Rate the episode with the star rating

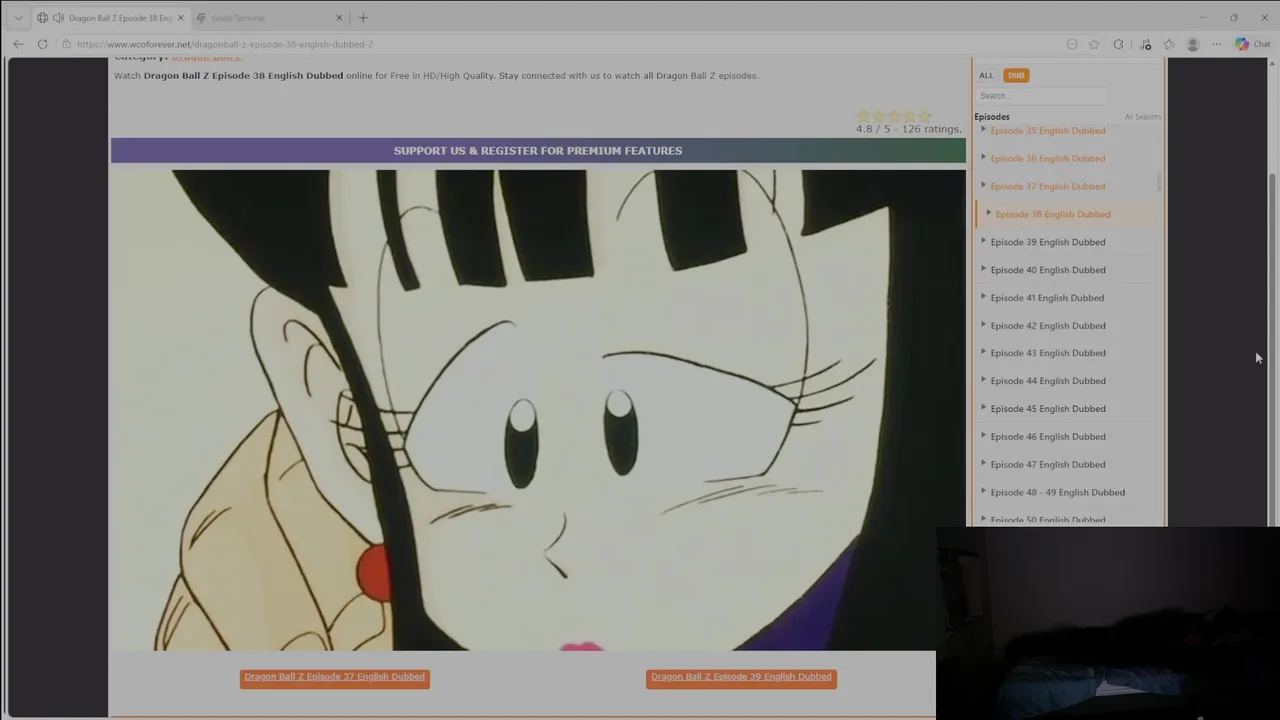point(894,116)
